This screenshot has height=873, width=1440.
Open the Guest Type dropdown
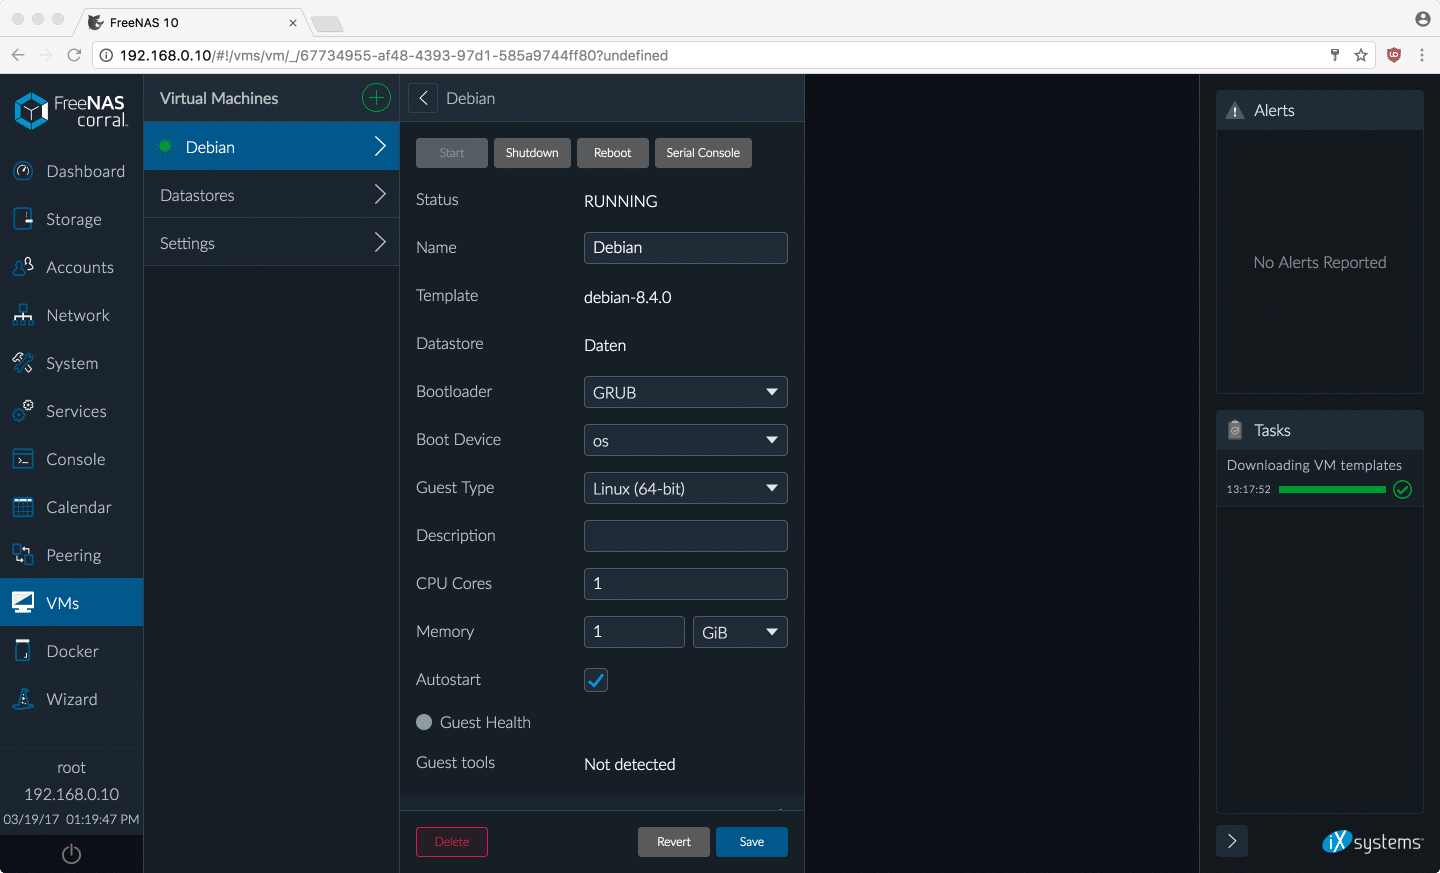point(685,488)
